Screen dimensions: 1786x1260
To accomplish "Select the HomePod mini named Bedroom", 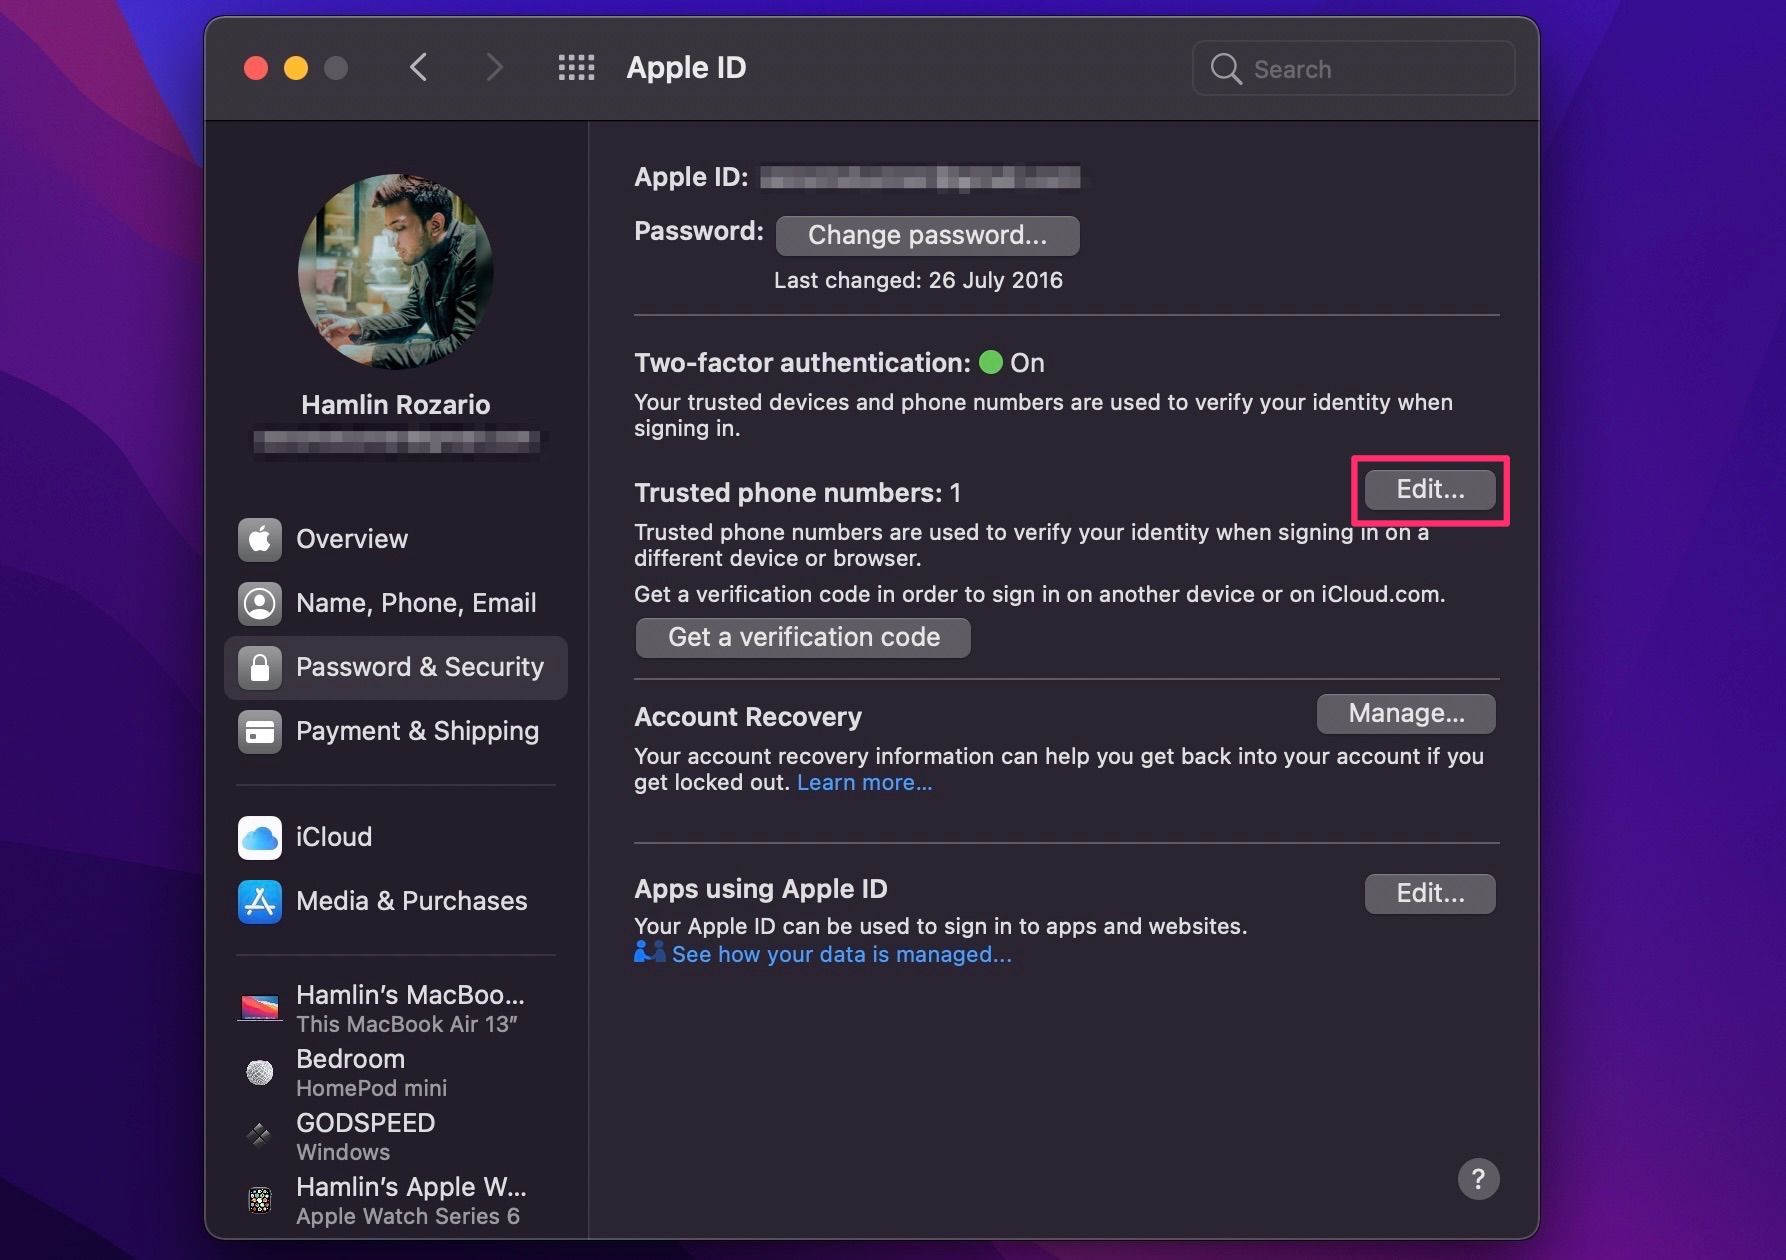I will coord(351,1070).
